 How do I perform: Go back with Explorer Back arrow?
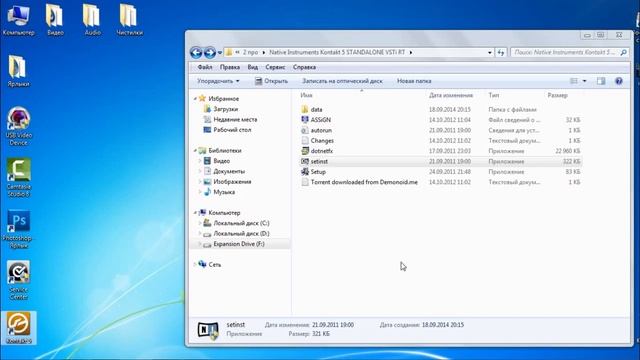pos(196,52)
